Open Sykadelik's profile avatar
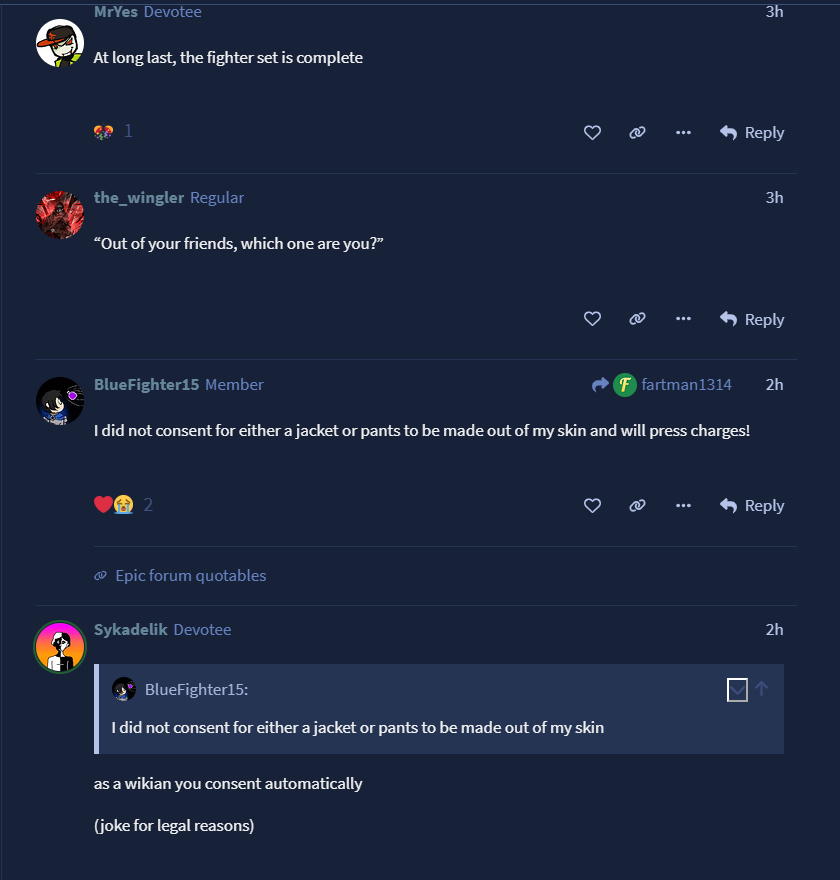Screen dimensions: 840x880 (60, 647)
